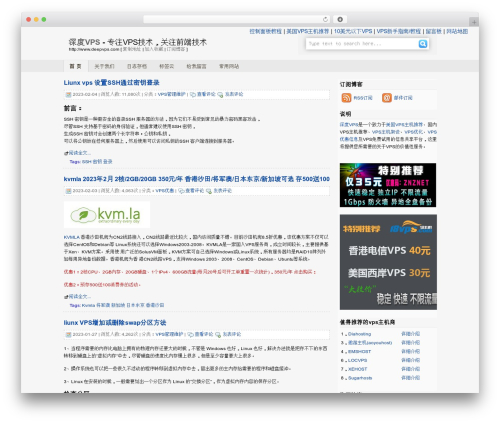Click view-comments bubble icon on swap post
The image size is (500, 423).
click(x=190, y=334)
